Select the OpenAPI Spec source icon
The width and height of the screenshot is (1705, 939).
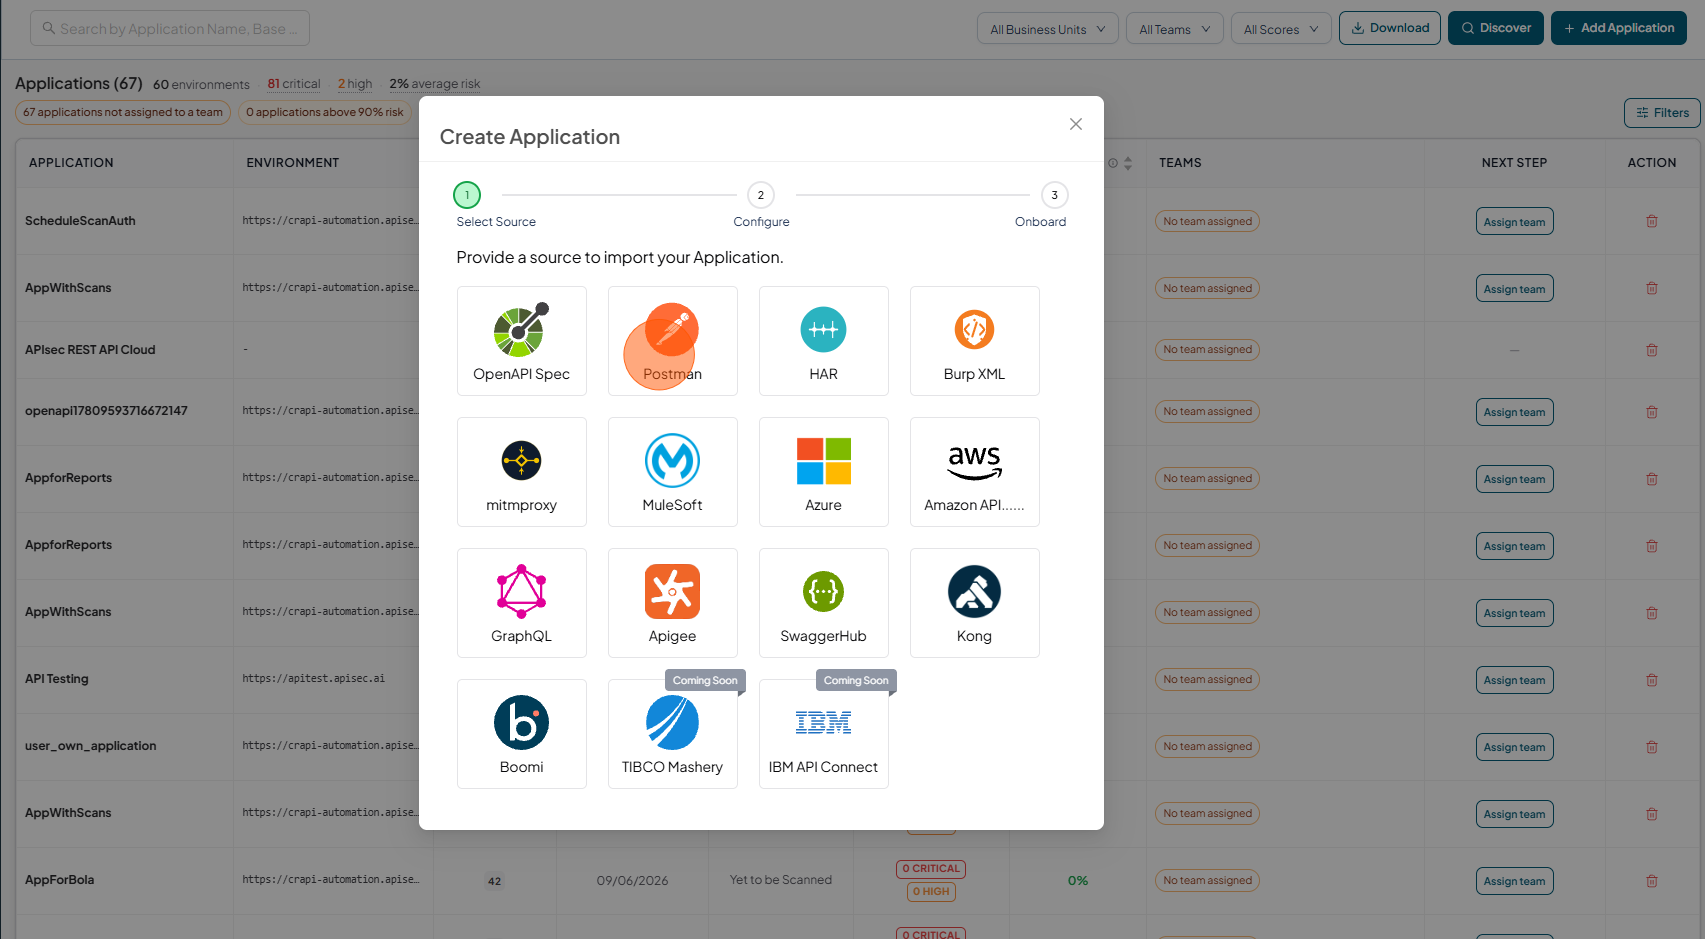(x=521, y=341)
